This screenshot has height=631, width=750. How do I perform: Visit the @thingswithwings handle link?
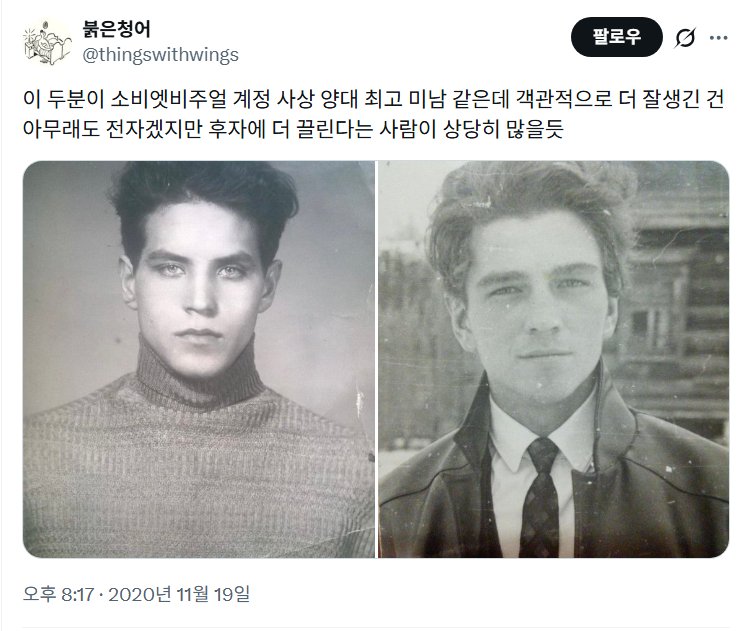(x=161, y=55)
